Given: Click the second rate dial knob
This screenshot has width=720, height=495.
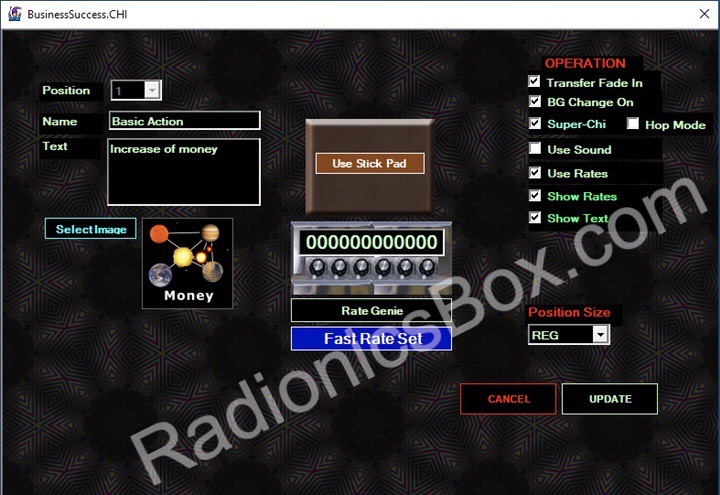Looking at the screenshot, I should (x=339, y=268).
